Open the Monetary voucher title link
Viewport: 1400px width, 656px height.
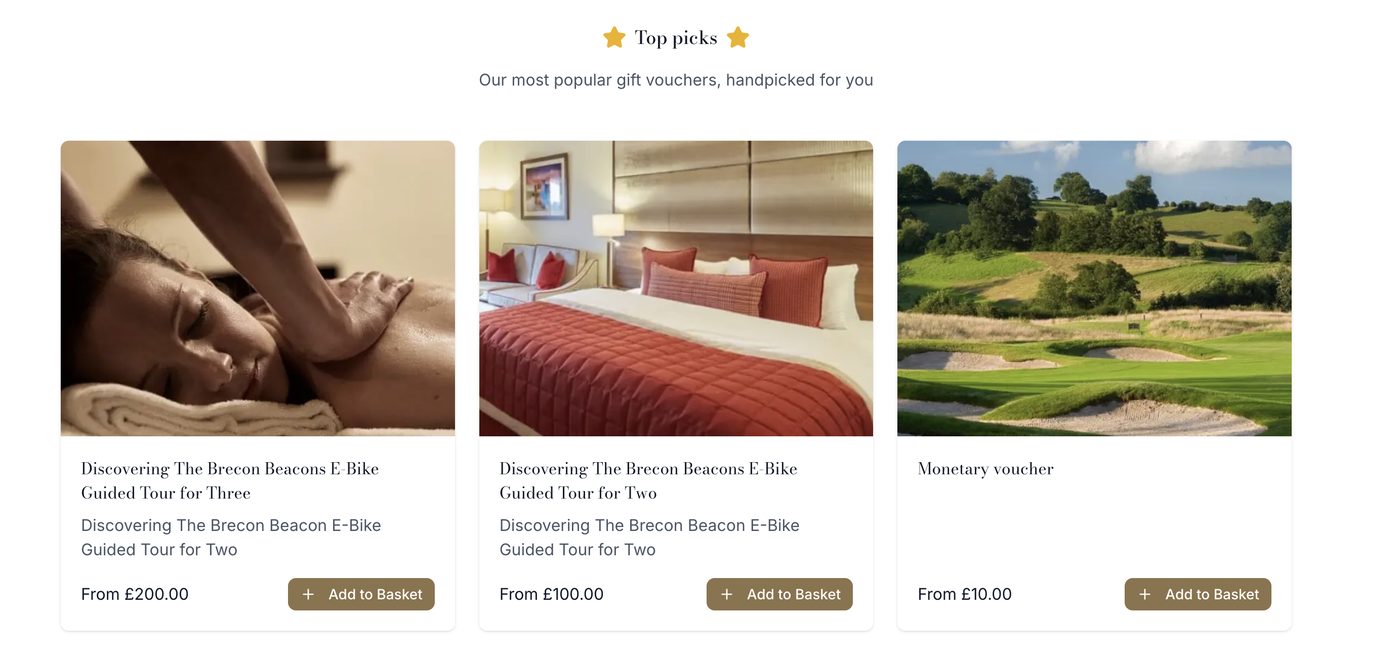pyautogui.click(x=986, y=469)
